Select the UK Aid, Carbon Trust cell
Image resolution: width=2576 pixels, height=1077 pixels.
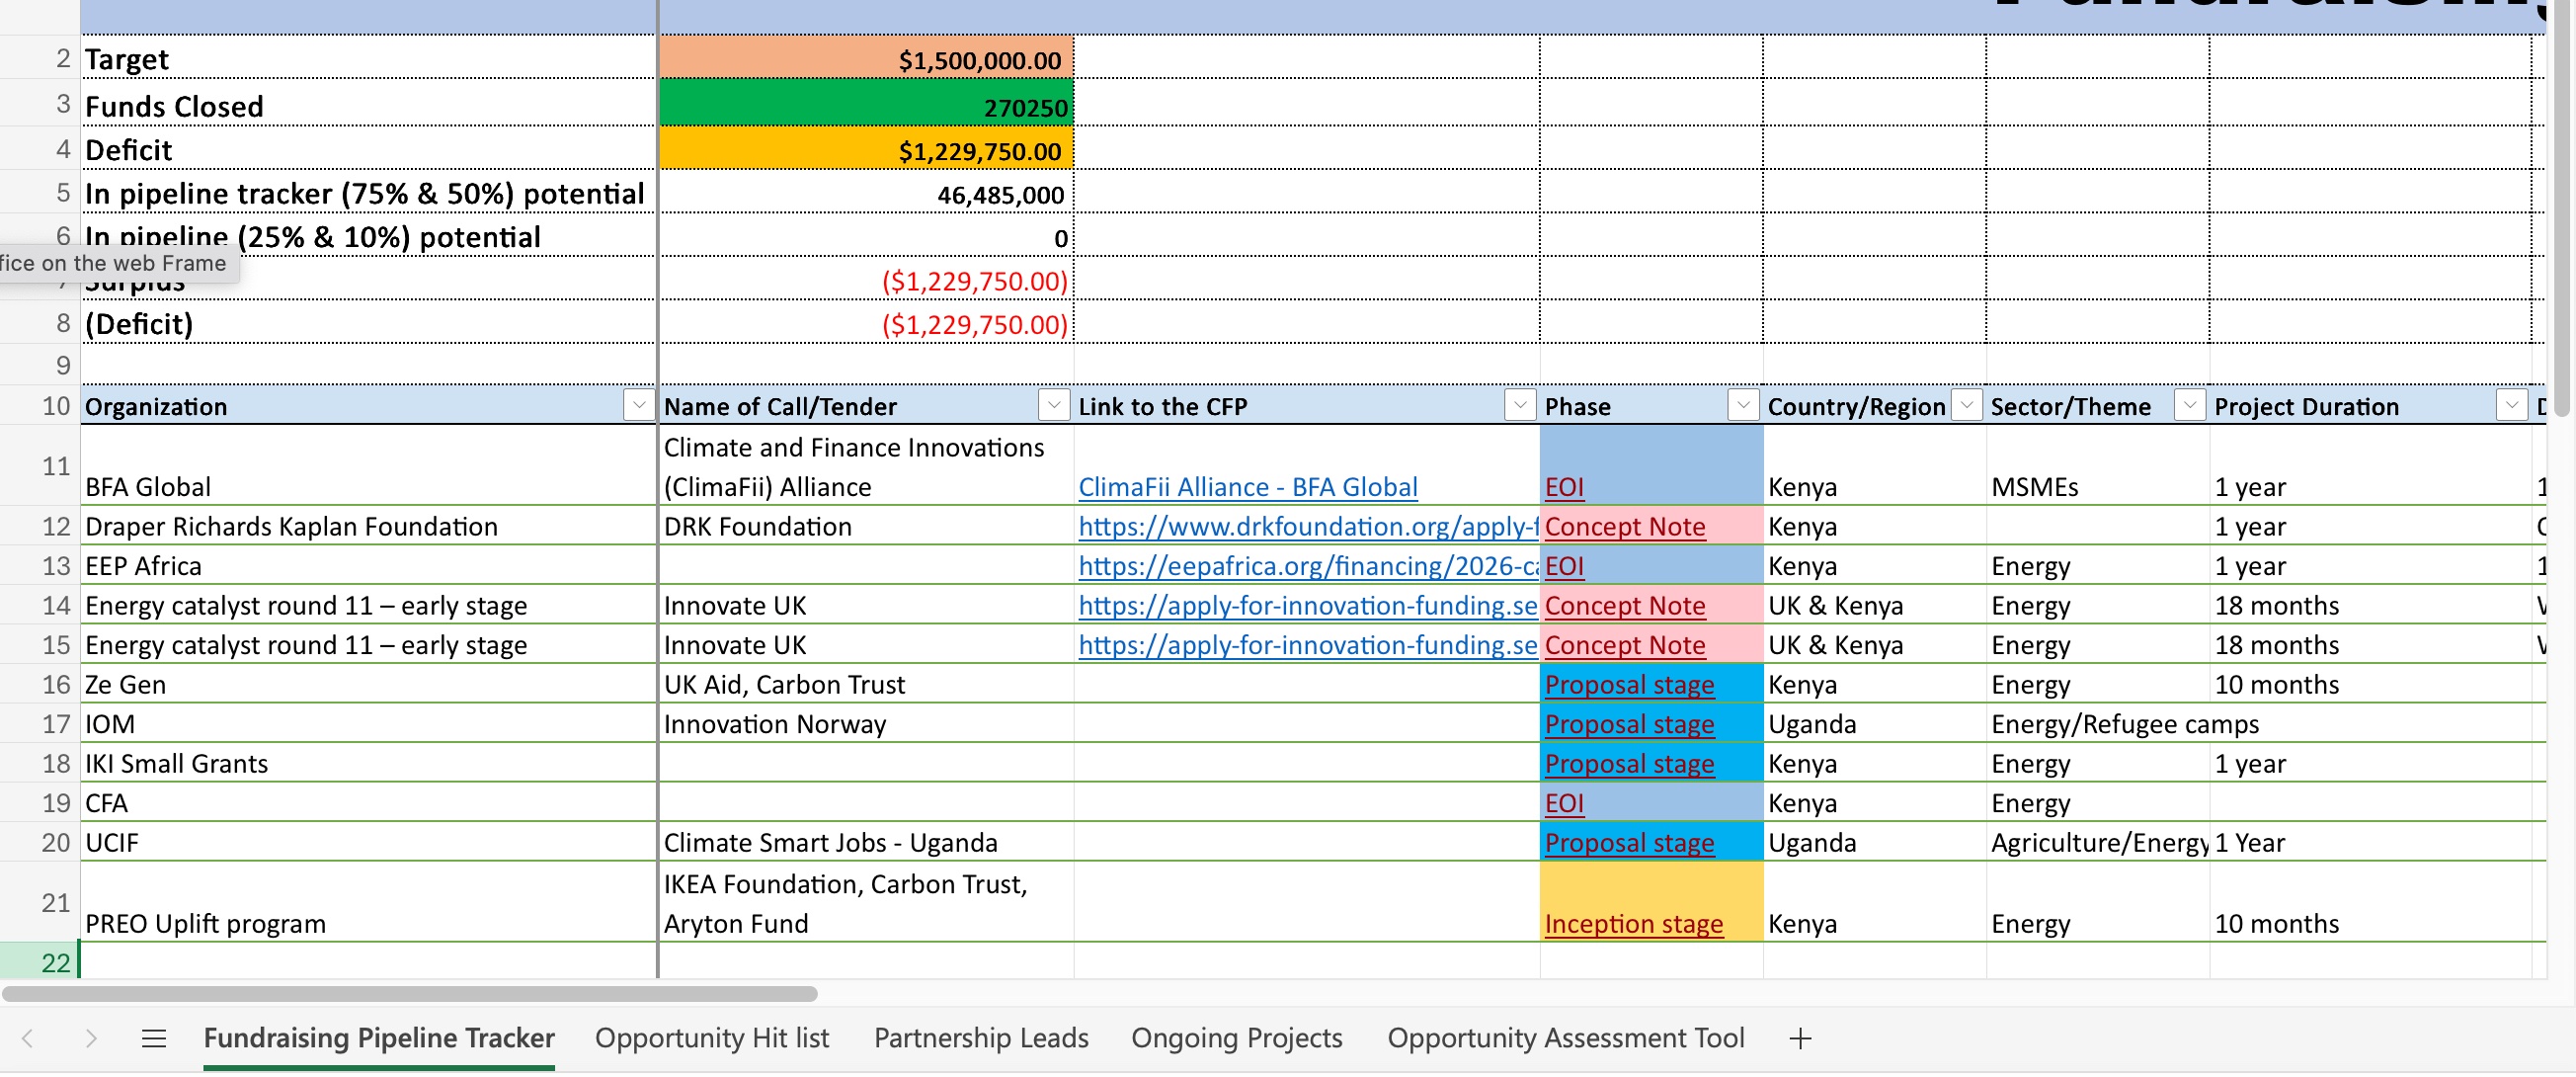(x=866, y=685)
